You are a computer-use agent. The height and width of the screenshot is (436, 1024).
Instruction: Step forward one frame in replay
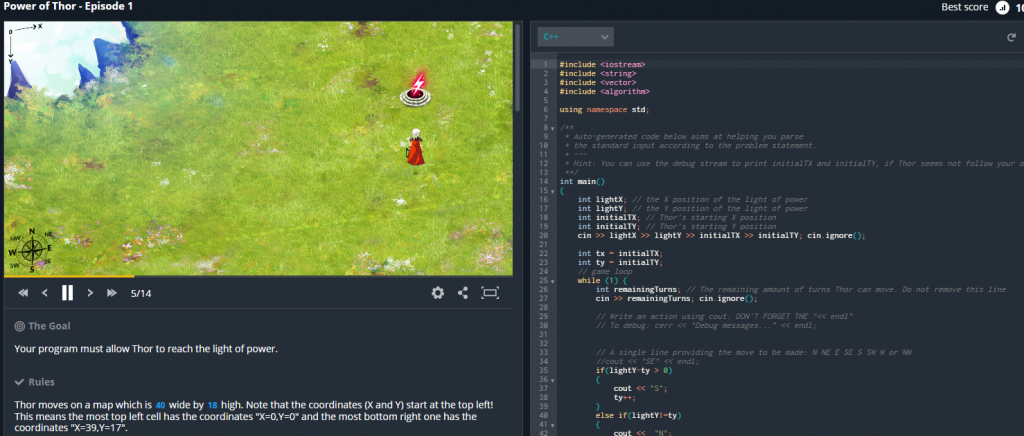point(90,293)
